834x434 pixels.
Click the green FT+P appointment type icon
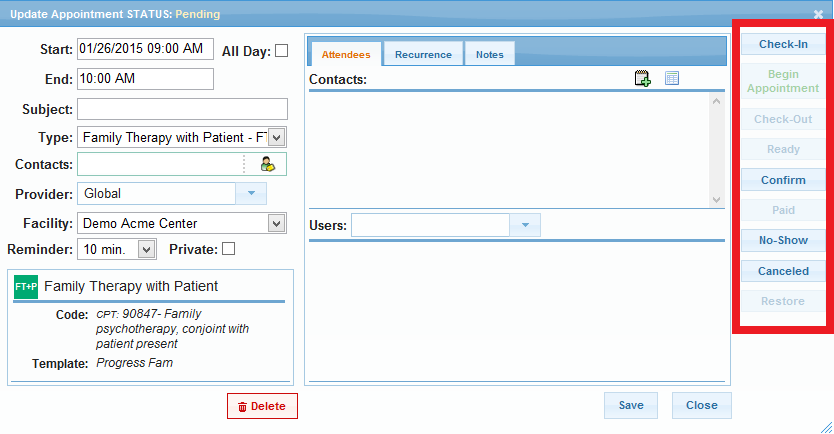[x=26, y=286]
